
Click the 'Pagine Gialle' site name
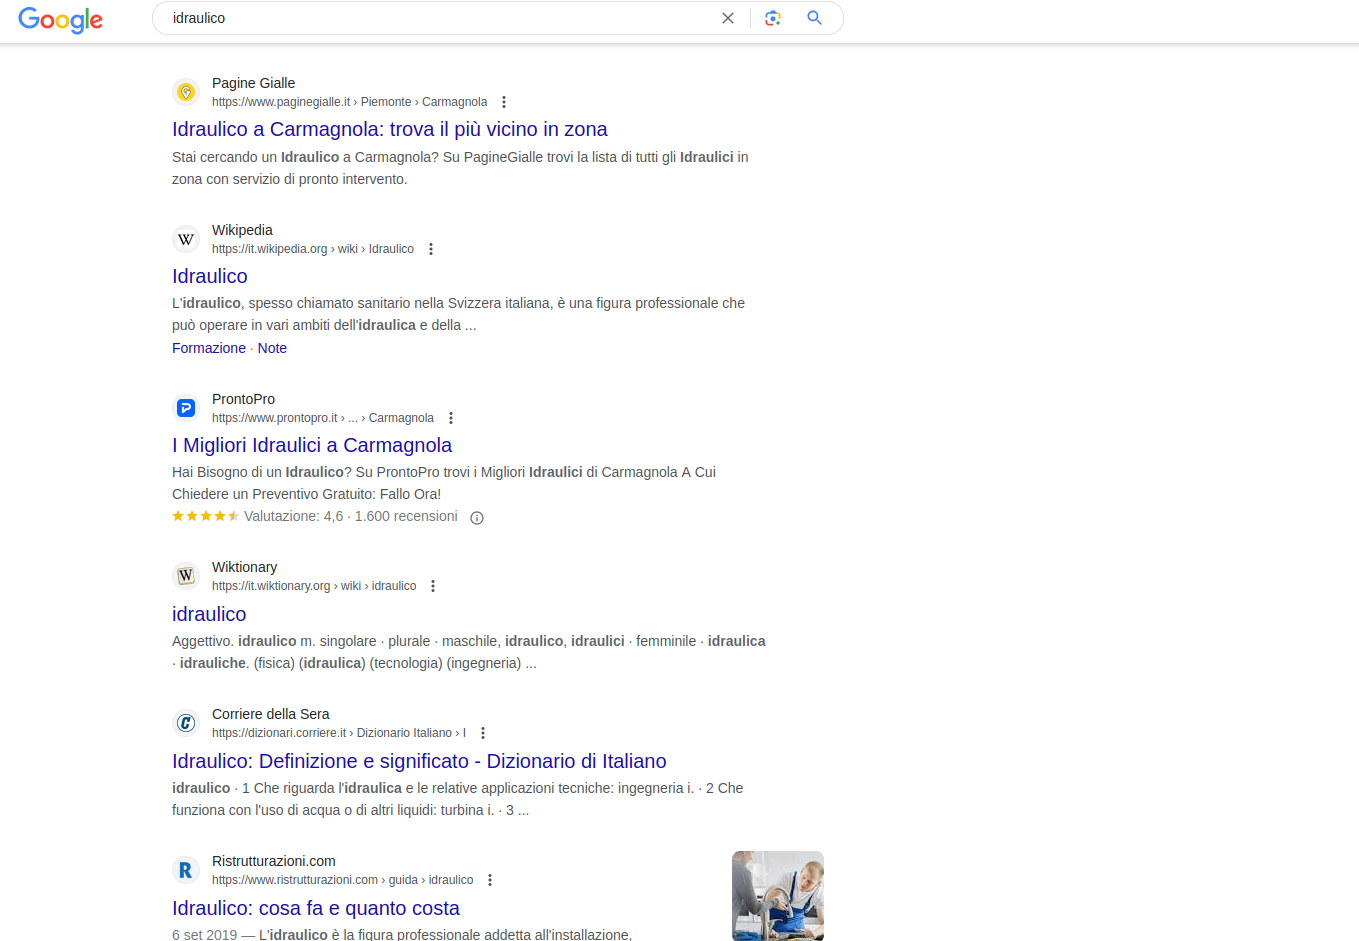click(x=254, y=83)
